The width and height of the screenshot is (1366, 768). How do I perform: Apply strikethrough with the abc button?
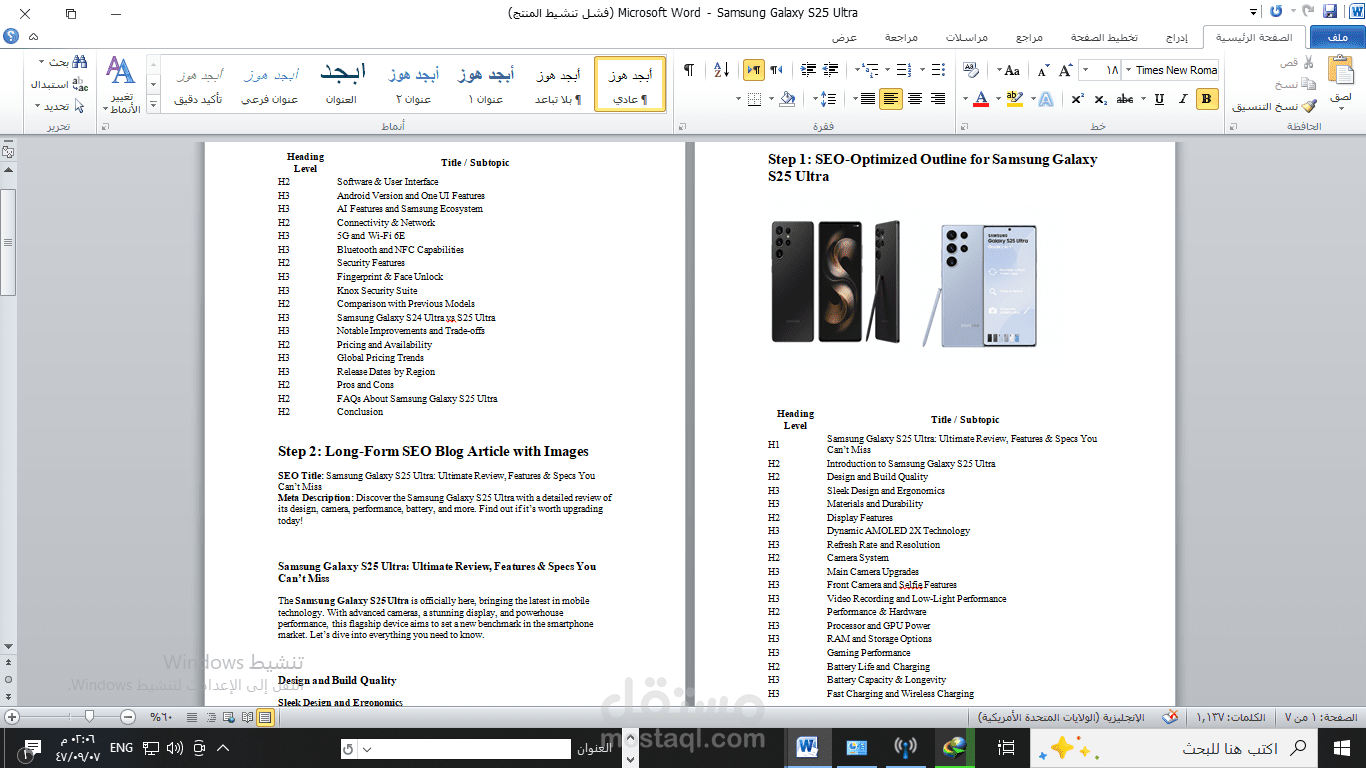[x=1125, y=99]
